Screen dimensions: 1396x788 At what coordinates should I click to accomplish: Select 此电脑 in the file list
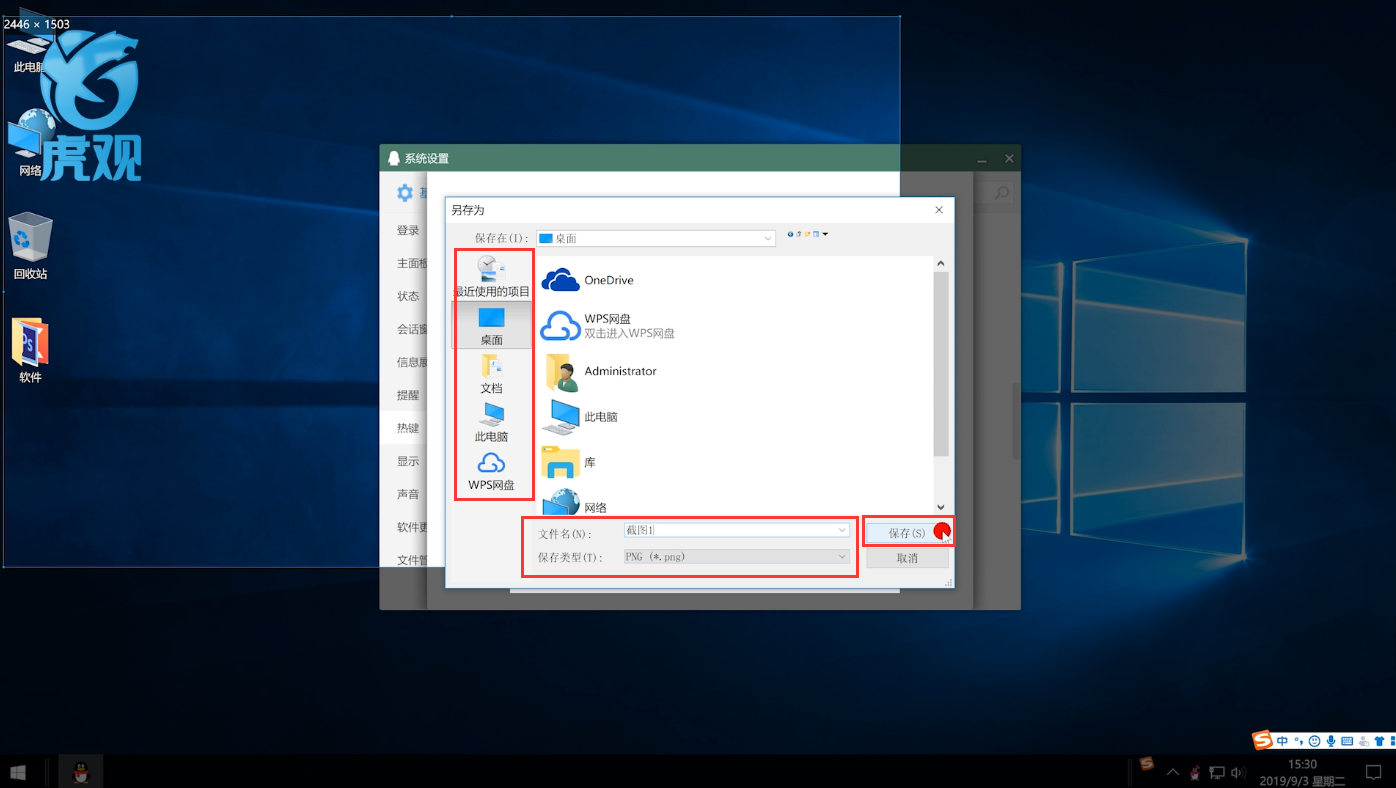click(x=580, y=417)
